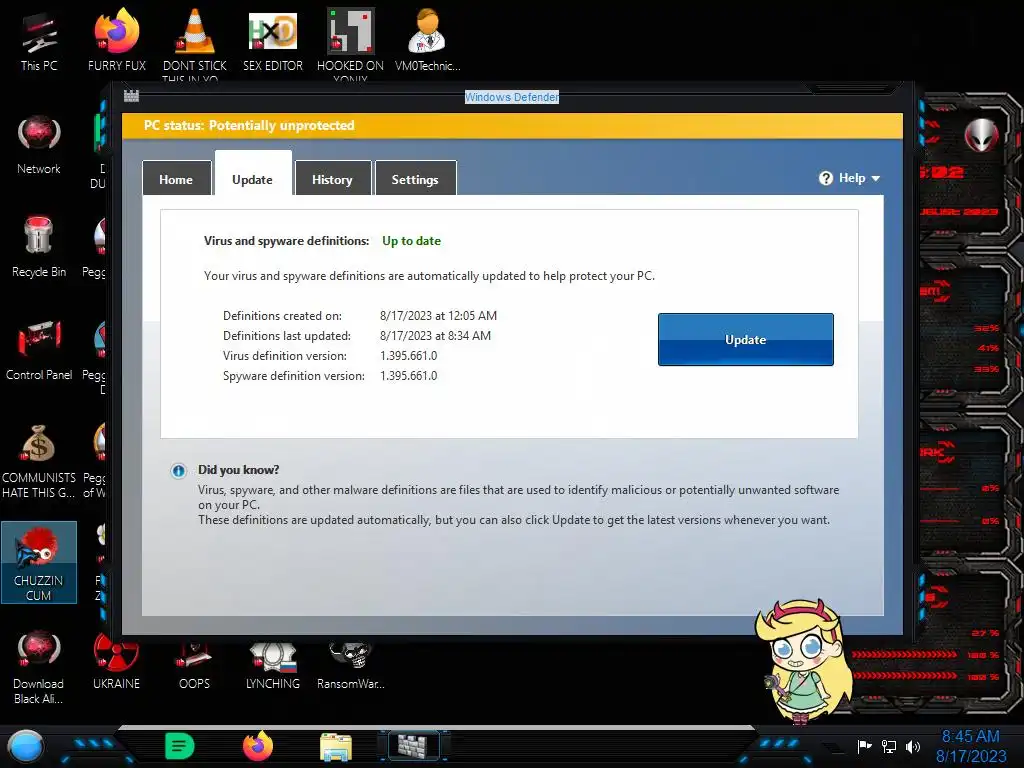Click the Windows Defender taskbar button

click(x=413, y=745)
